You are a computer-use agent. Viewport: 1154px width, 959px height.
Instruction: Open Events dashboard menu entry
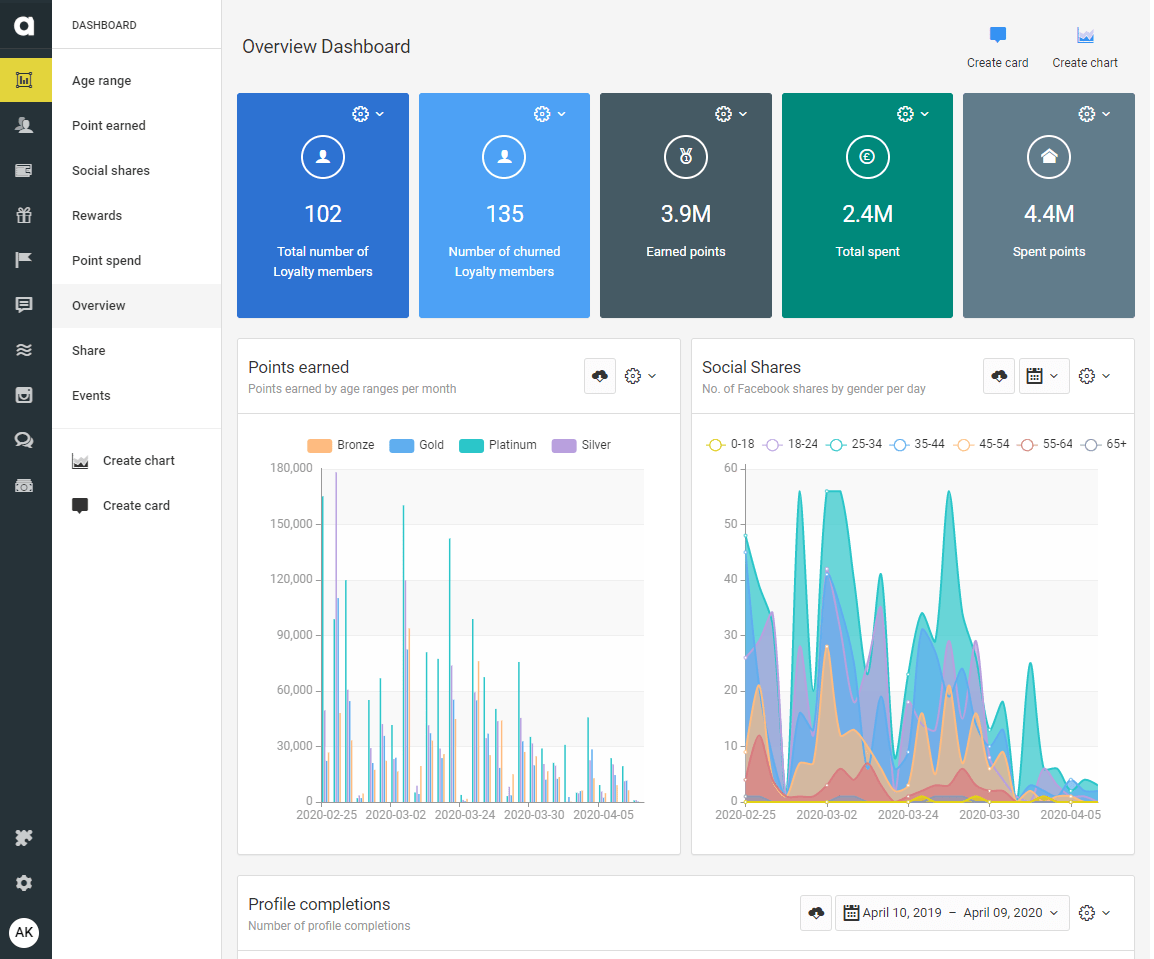pyautogui.click(x=137, y=395)
